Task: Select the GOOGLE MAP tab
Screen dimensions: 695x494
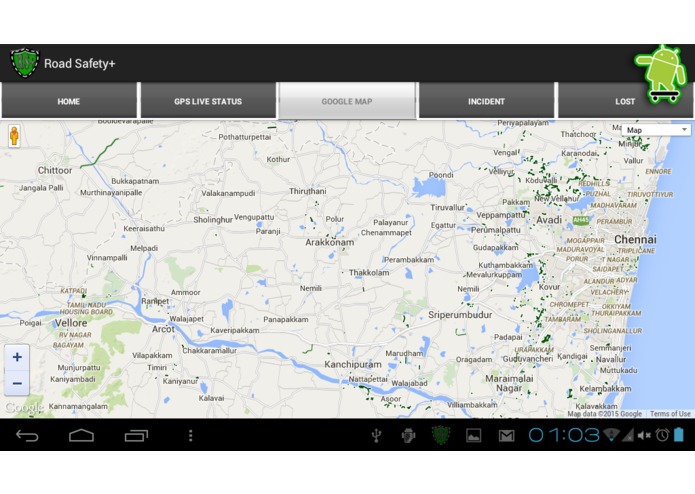Action: pyautogui.click(x=347, y=101)
